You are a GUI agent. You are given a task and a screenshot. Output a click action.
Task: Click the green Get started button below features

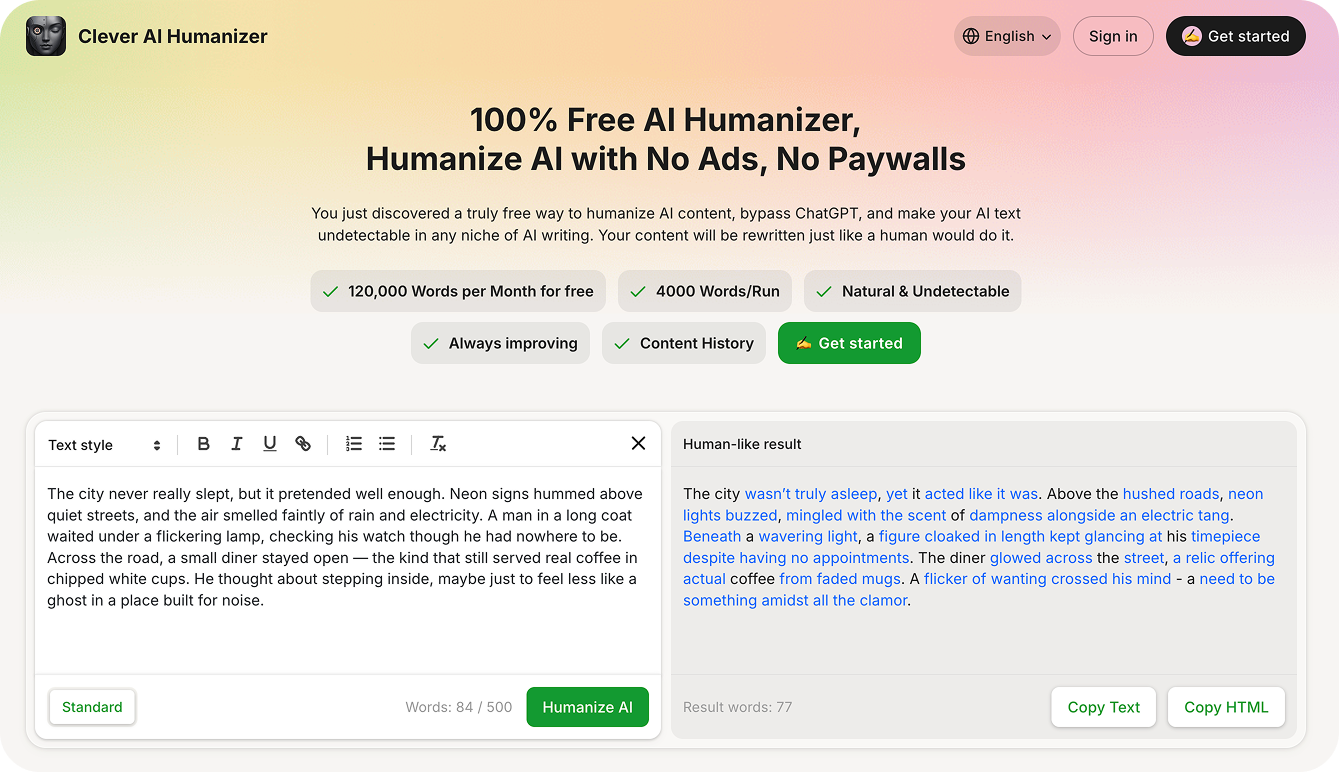(x=849, y=343)
